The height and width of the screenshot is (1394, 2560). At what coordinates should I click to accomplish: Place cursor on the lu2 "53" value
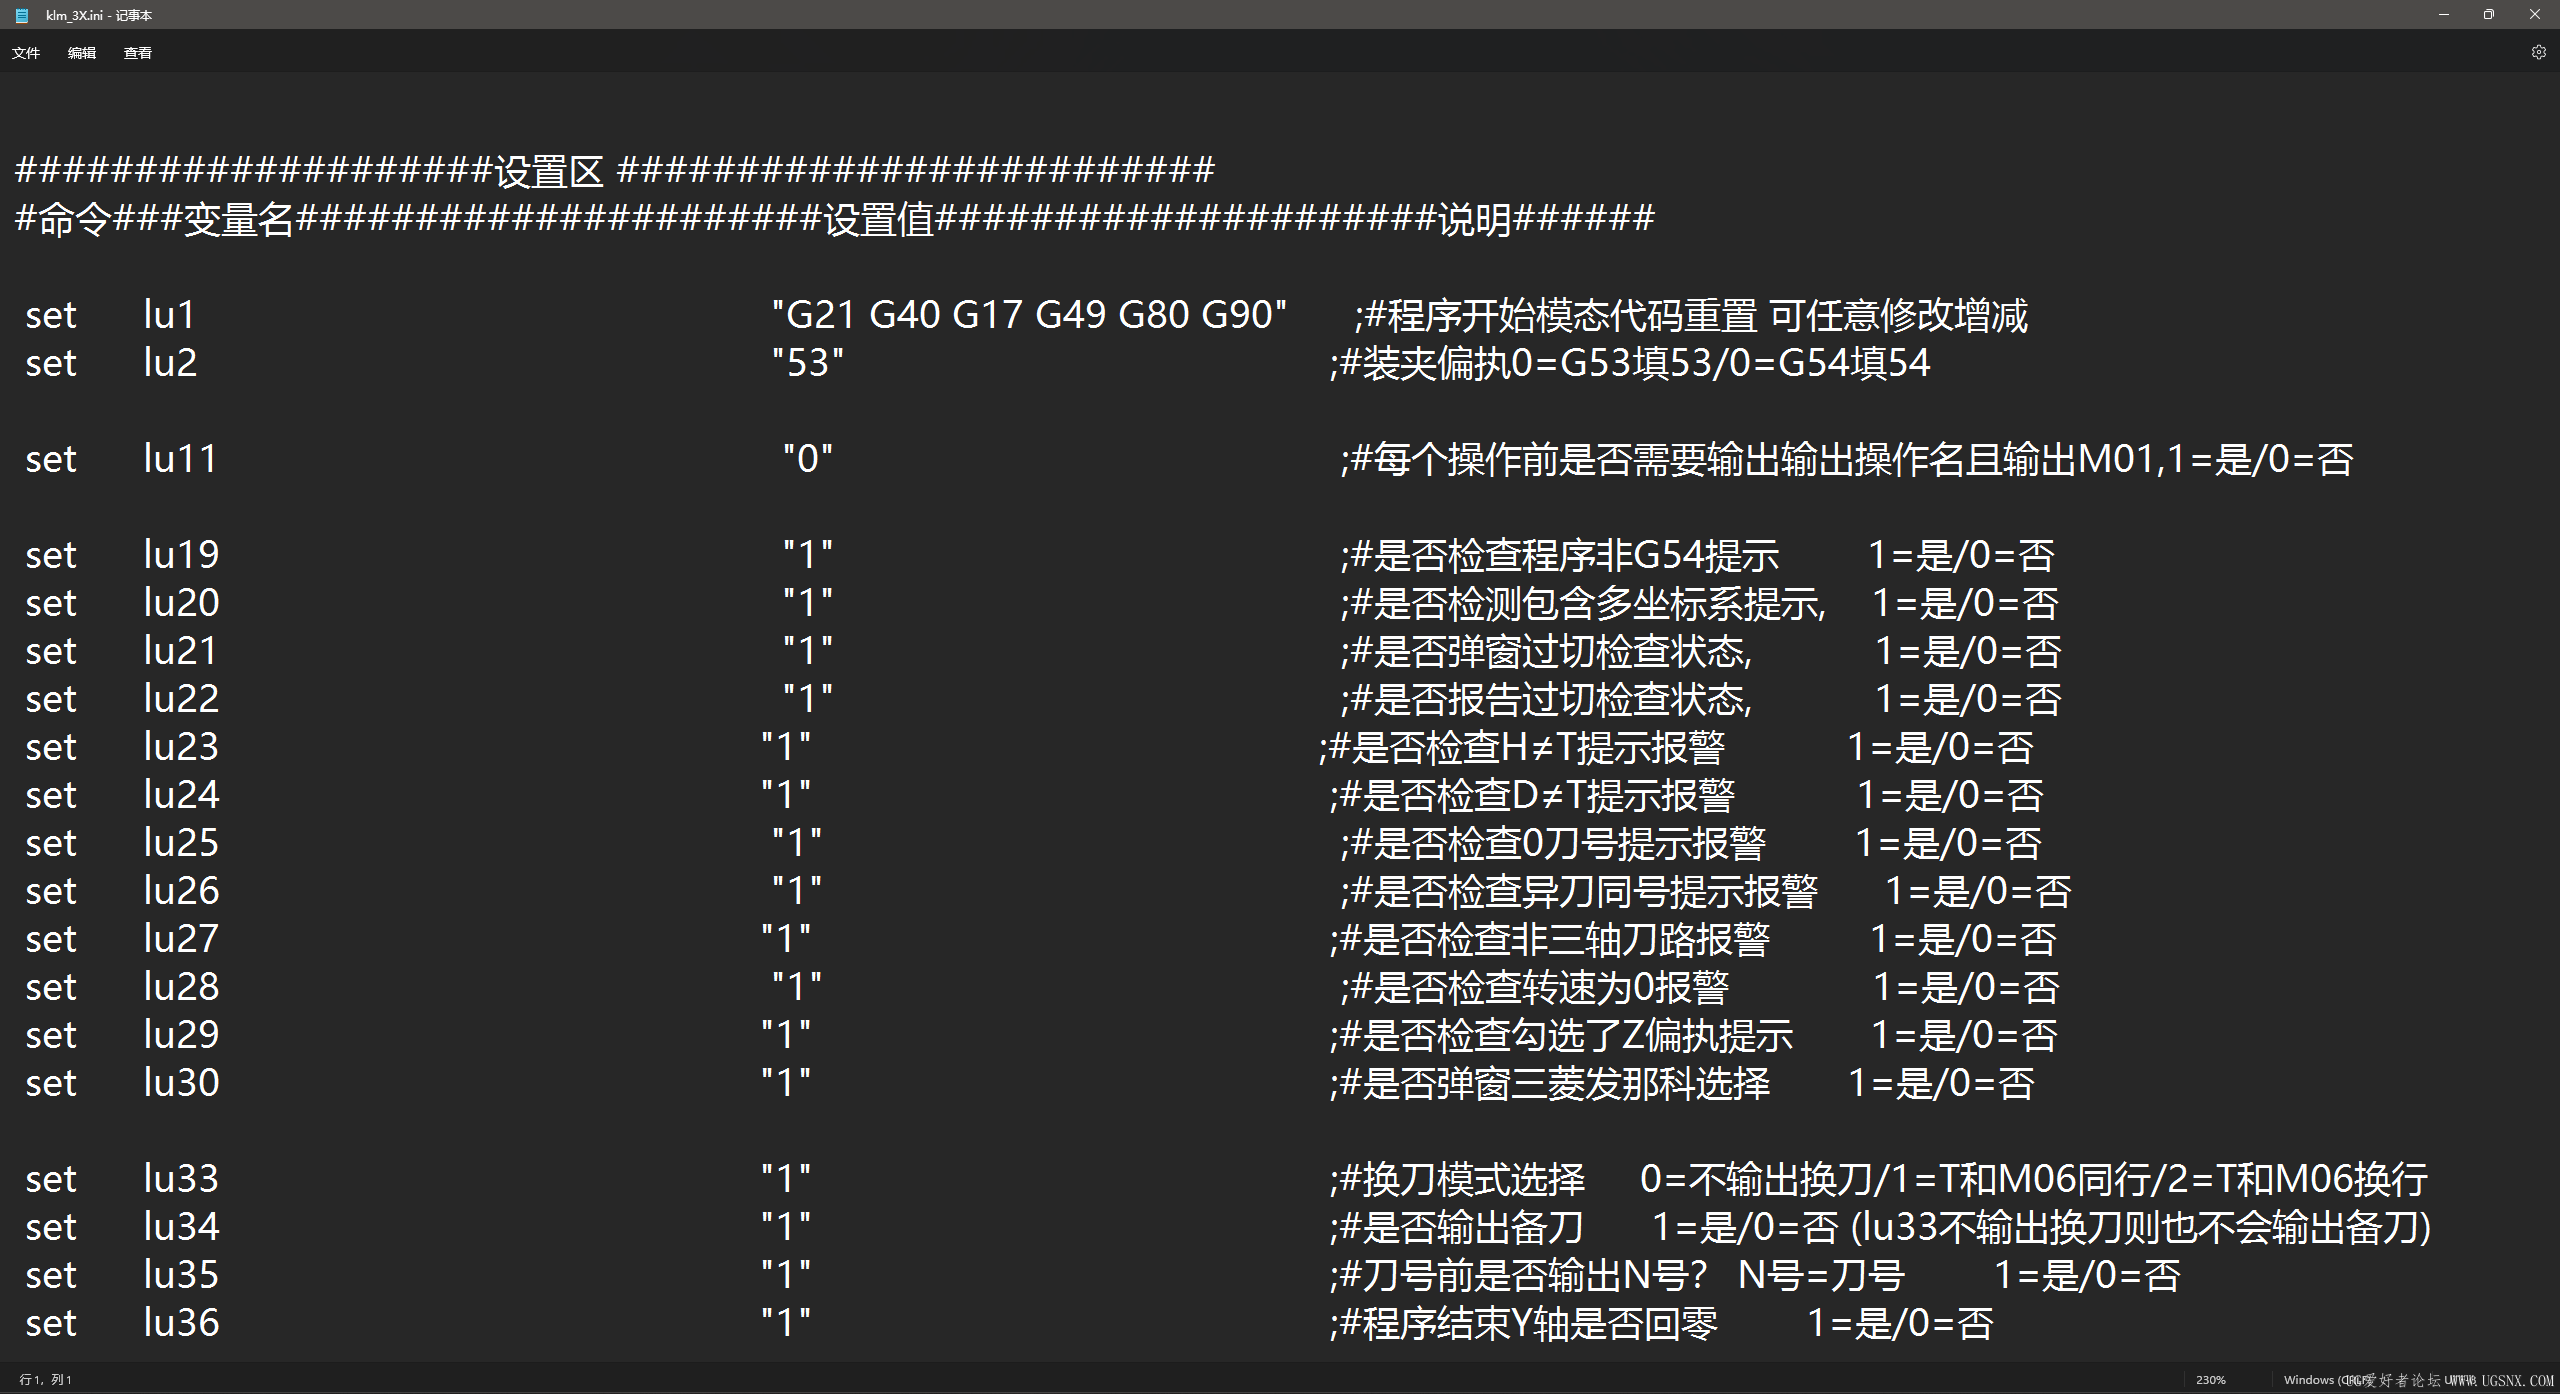(808, 364)
